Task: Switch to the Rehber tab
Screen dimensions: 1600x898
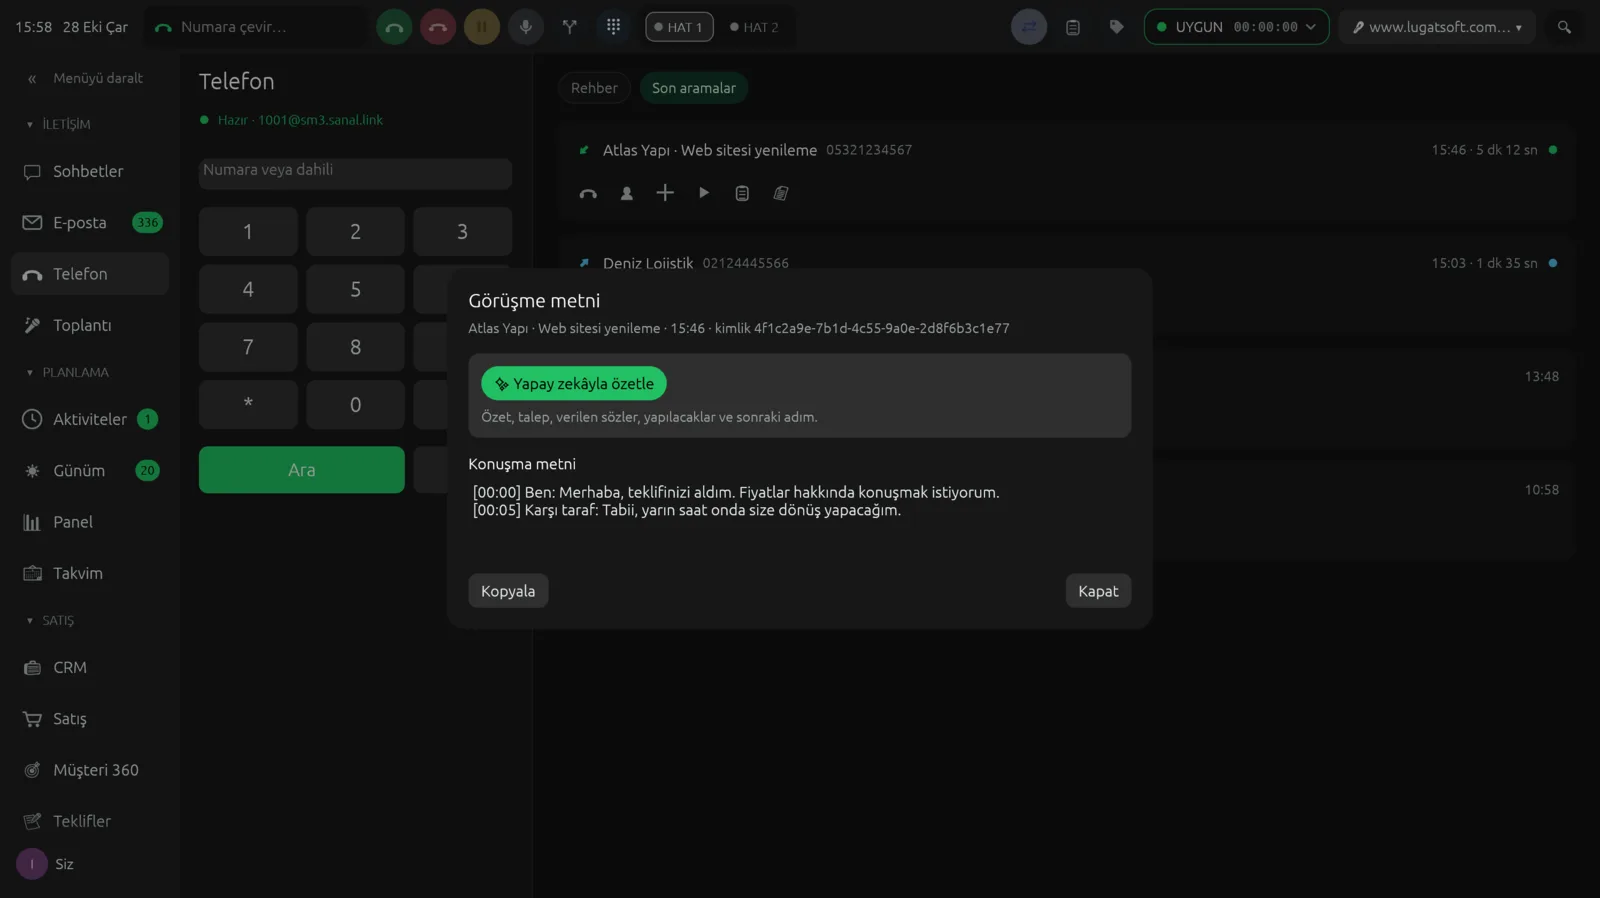Action: pos(594,88)
